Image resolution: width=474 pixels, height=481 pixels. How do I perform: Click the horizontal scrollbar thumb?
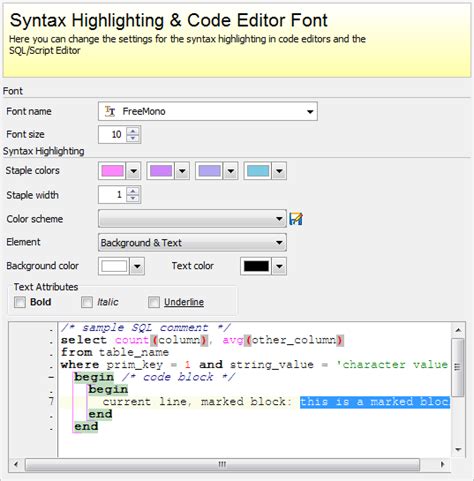coord(222,464)
